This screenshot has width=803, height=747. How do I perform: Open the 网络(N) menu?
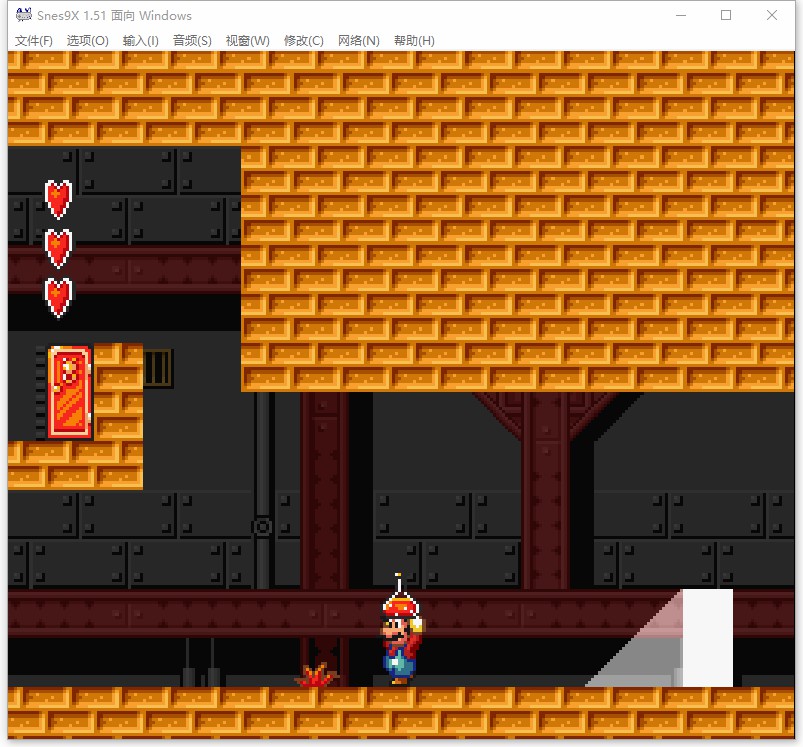click(x=358, y=40)
